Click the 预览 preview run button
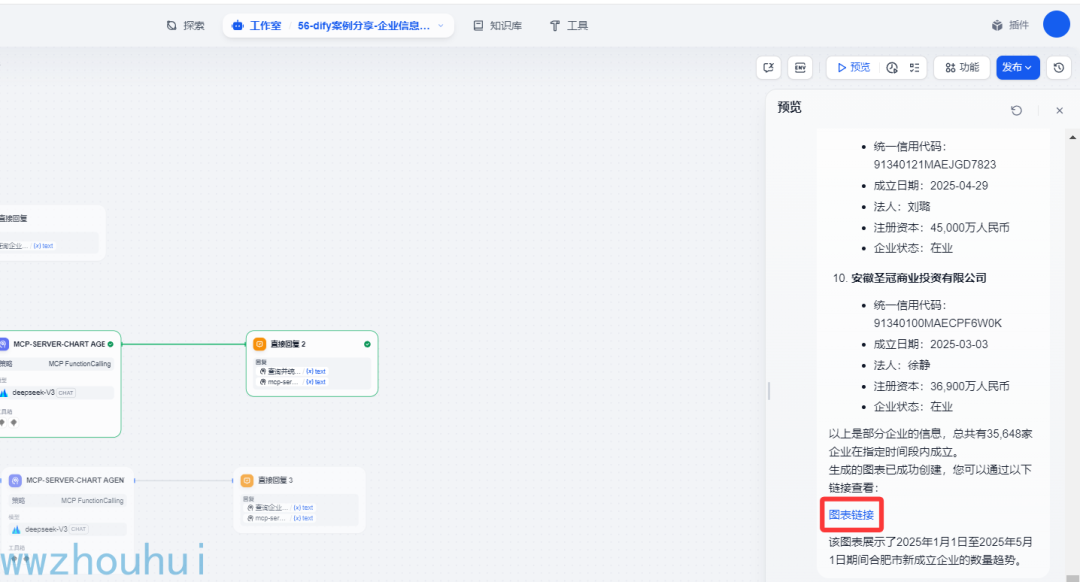This screenshot has height=582, width=1080. pyautogui.click(x=853, y=67)
